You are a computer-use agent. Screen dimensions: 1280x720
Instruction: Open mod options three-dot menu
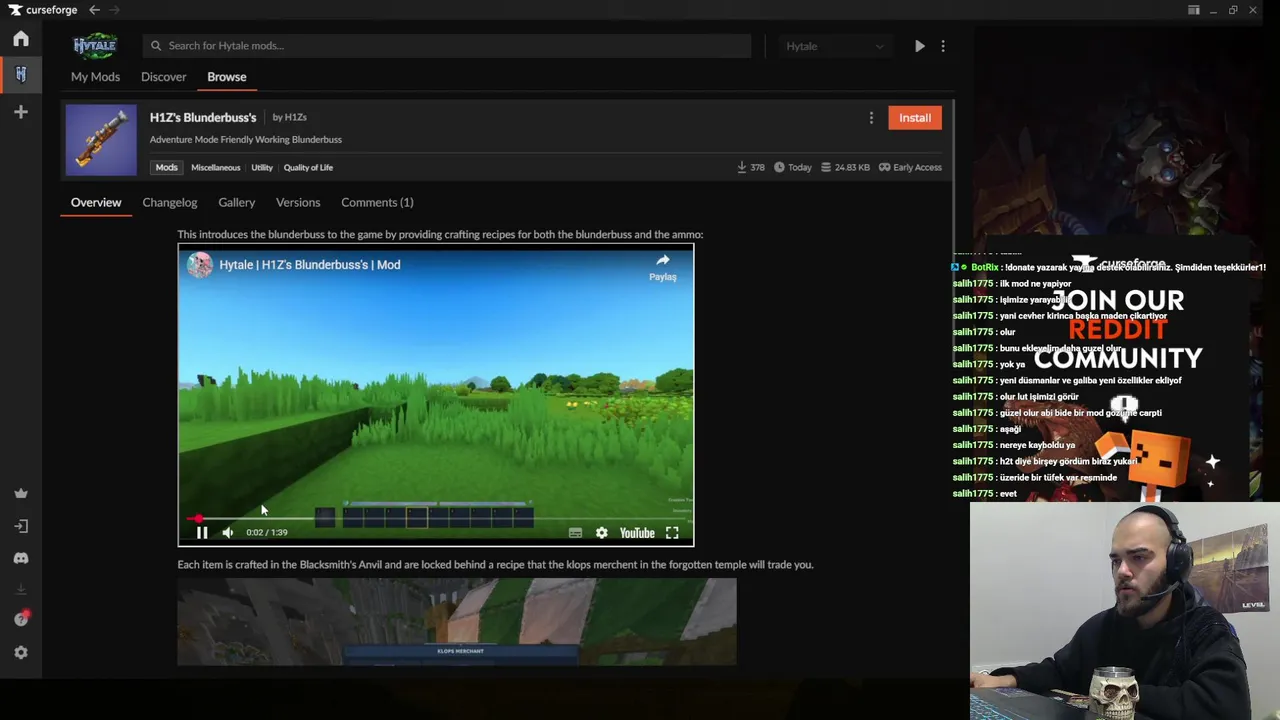click(871, 118)
